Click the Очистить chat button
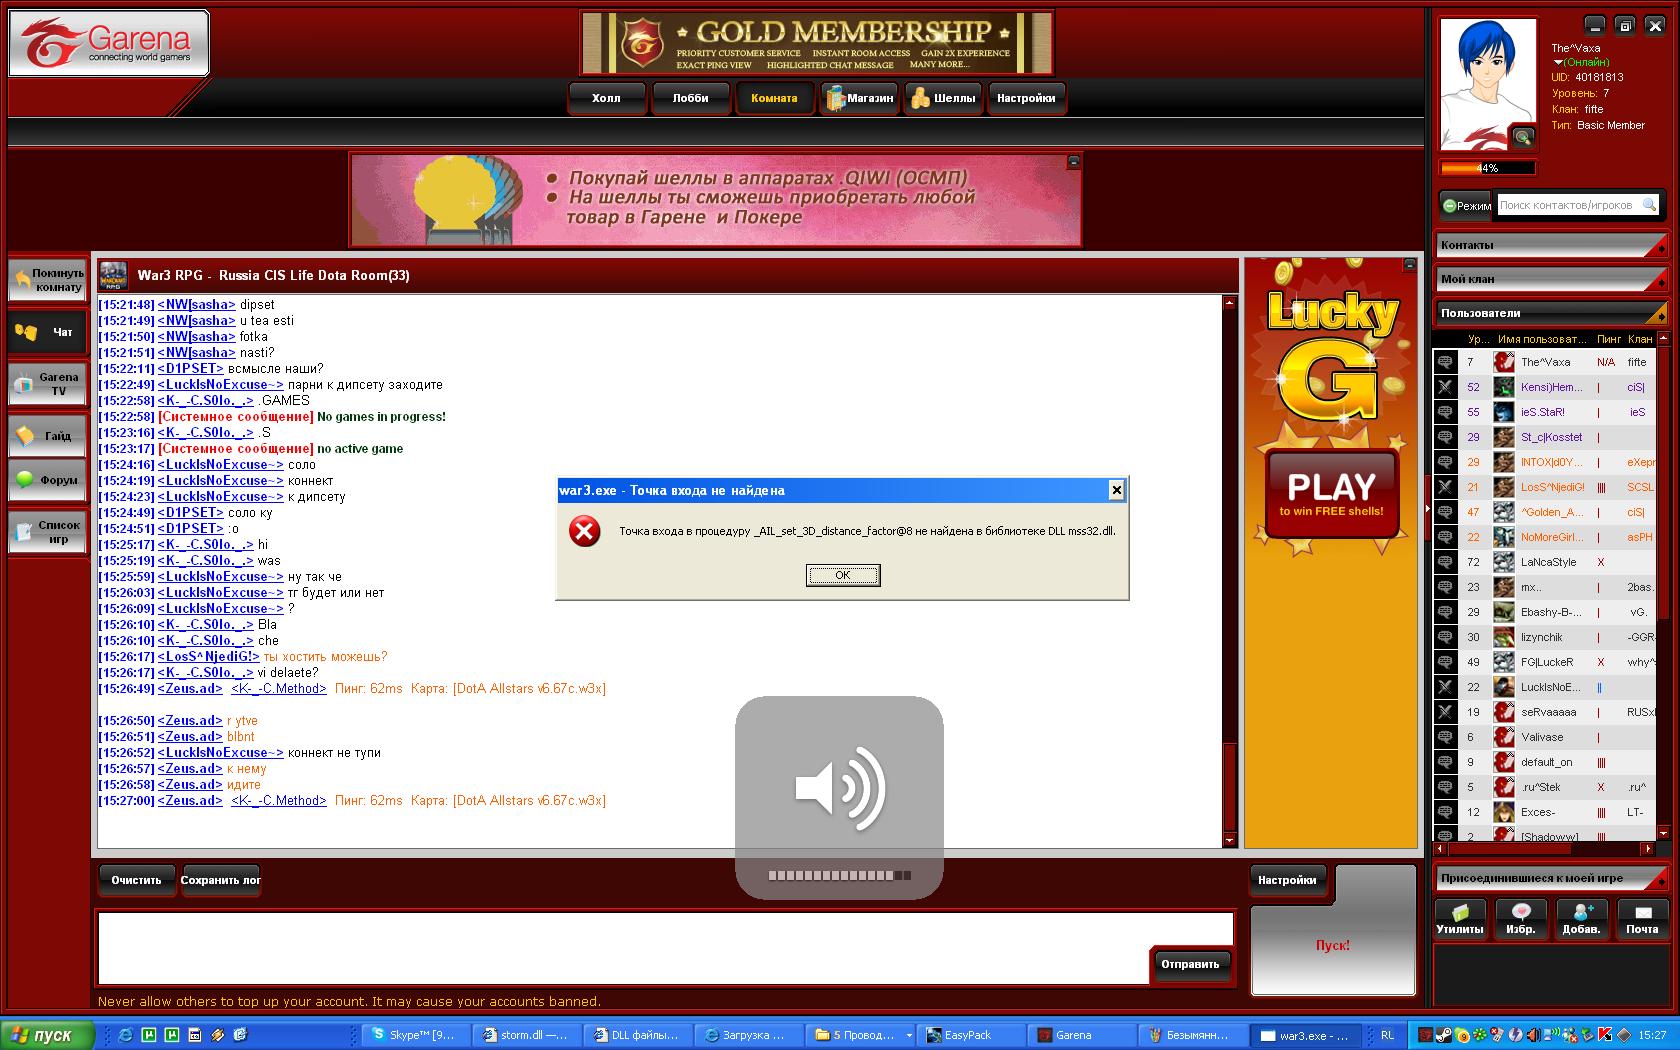This screenshot has height=1050, width=1680. [136, 880]
